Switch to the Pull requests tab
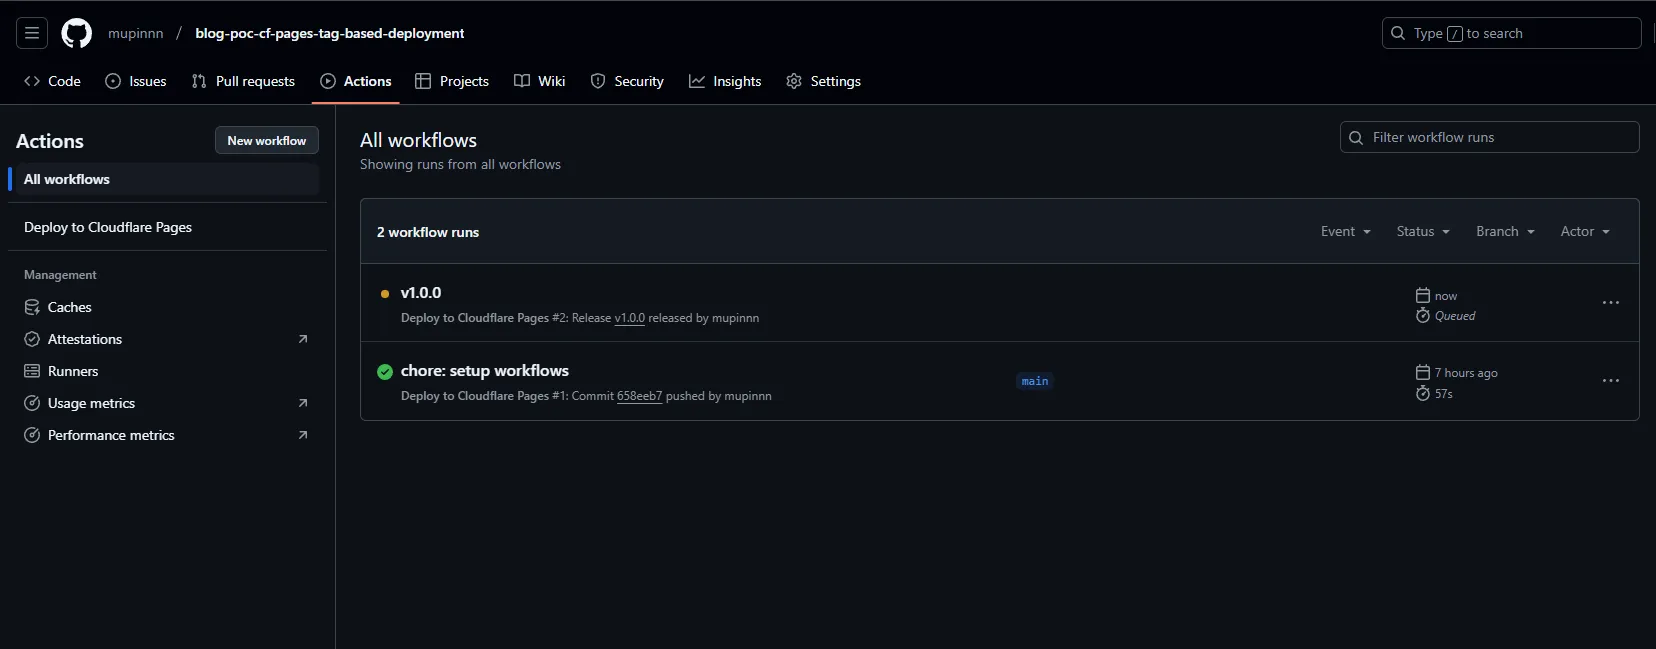Screen dimensions: 1656x649 [243, 81]
